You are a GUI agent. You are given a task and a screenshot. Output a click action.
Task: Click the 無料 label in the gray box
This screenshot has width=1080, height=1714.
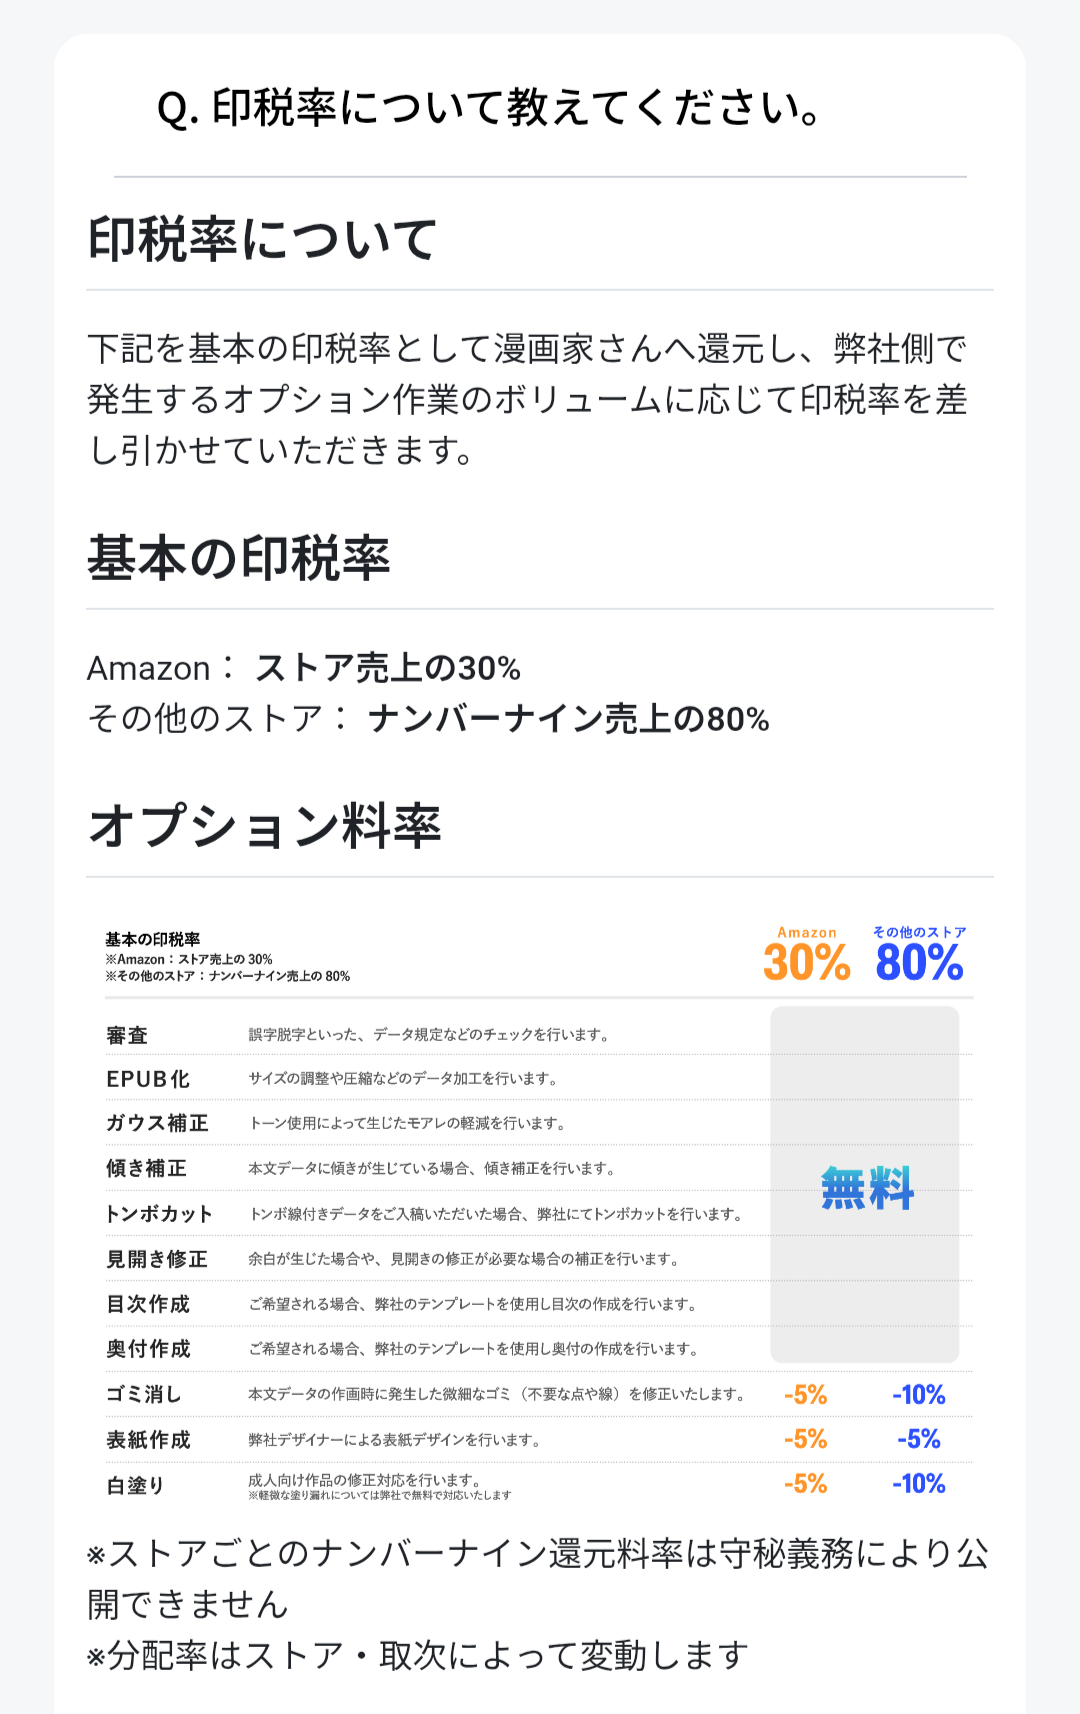[867, 1189]
